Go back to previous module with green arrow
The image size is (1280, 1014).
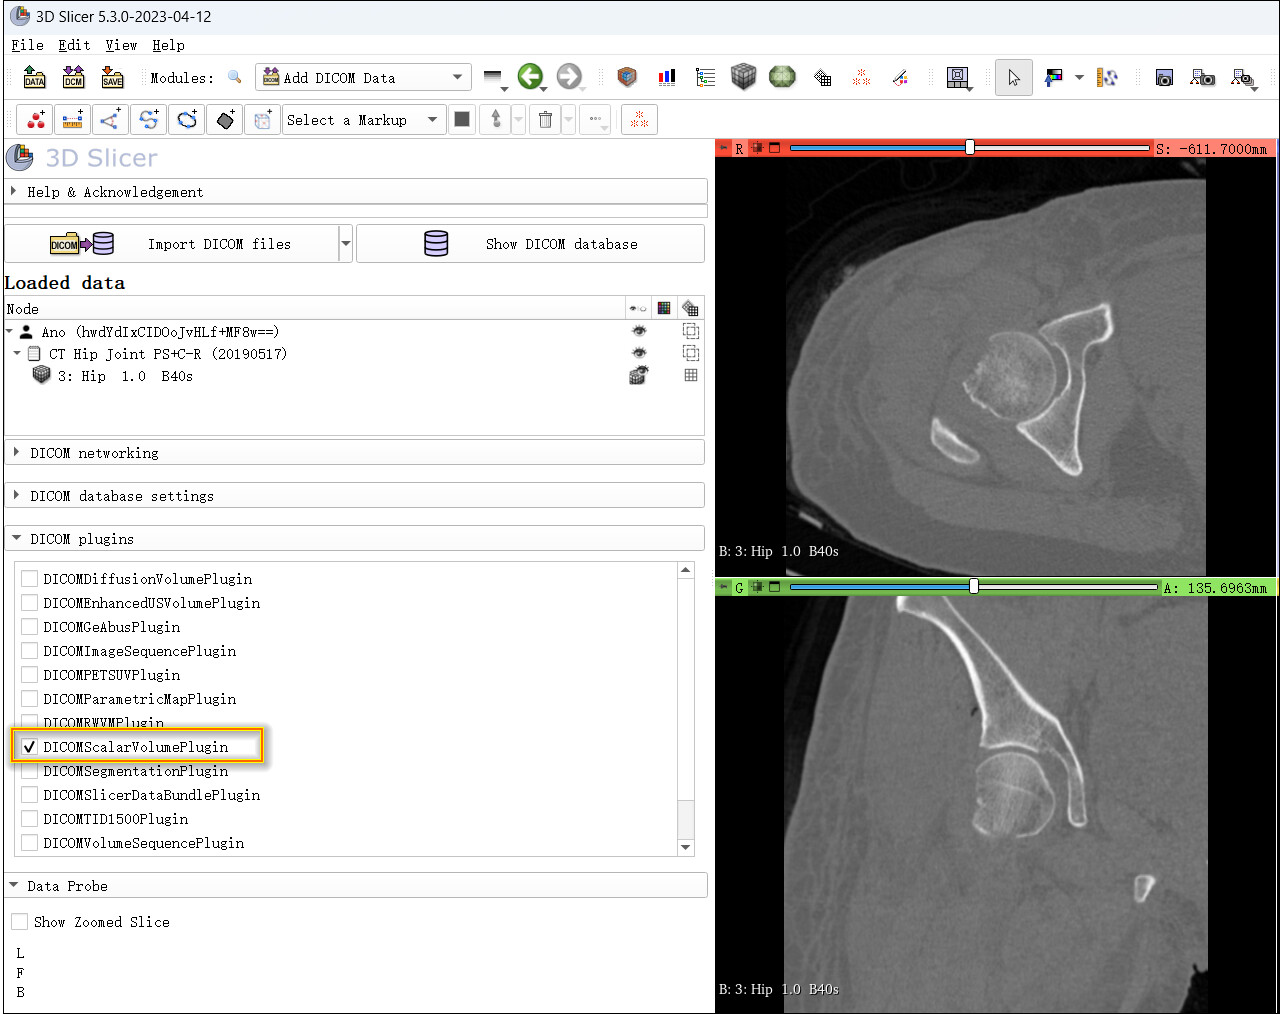point(530,76)
